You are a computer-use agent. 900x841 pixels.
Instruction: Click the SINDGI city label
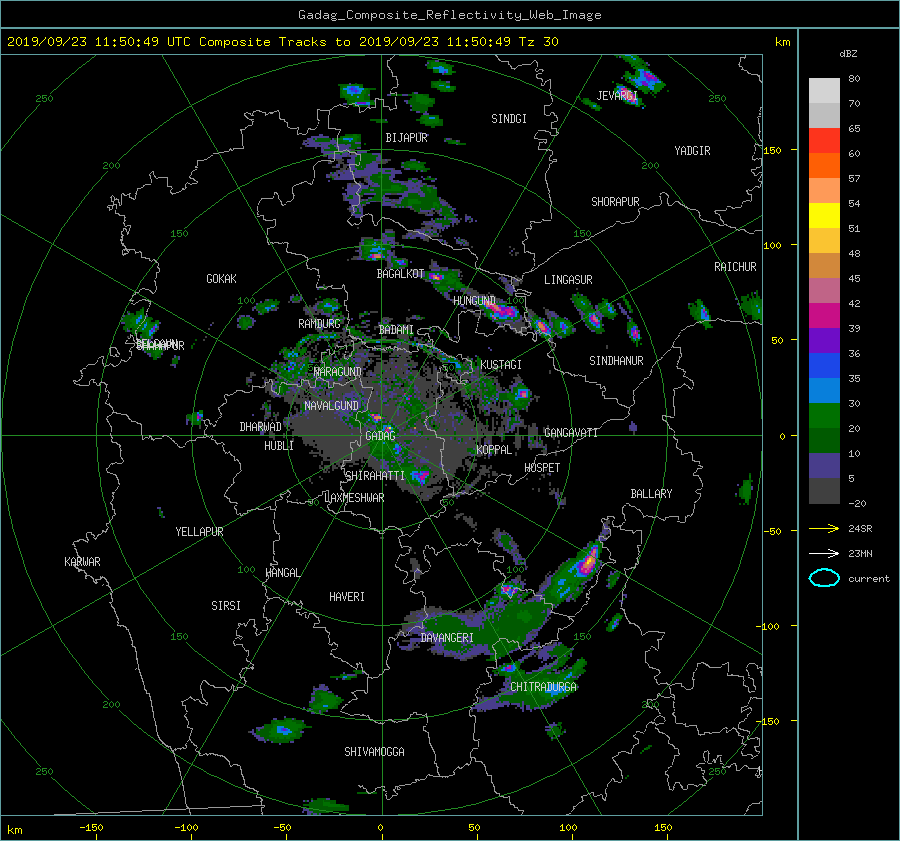[509, 119]
